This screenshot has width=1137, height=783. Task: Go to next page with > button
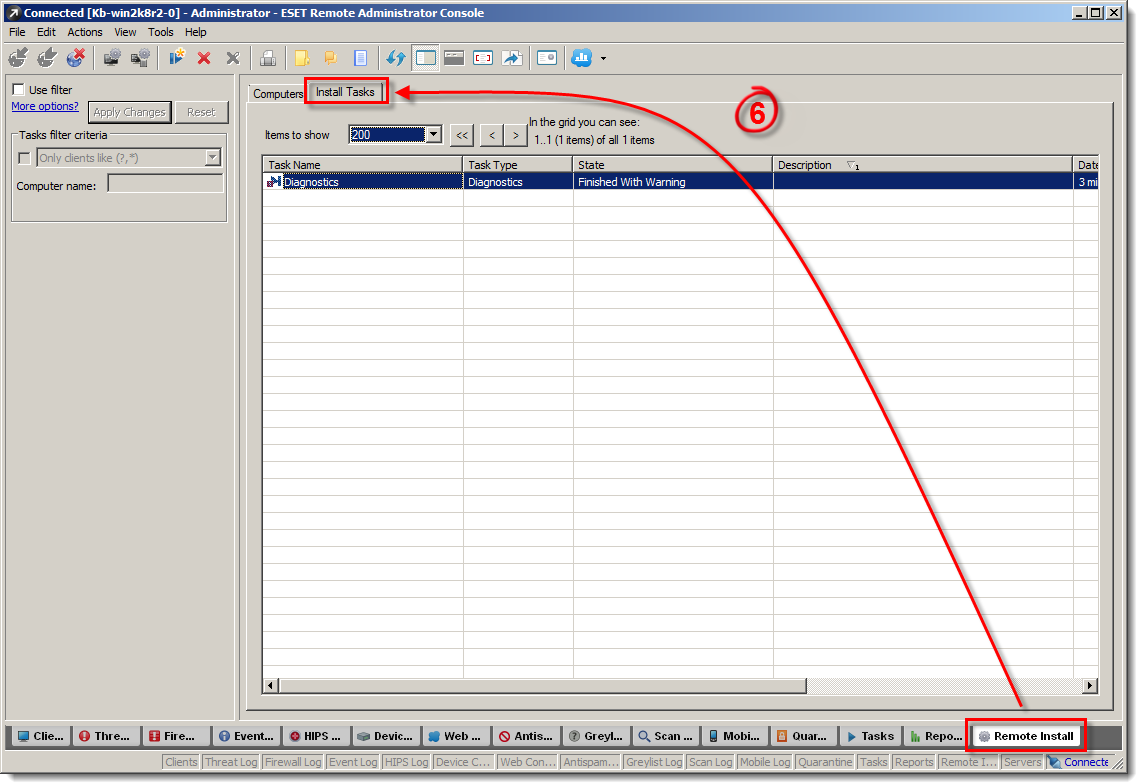pyautogui.click(x=516, y=135)
